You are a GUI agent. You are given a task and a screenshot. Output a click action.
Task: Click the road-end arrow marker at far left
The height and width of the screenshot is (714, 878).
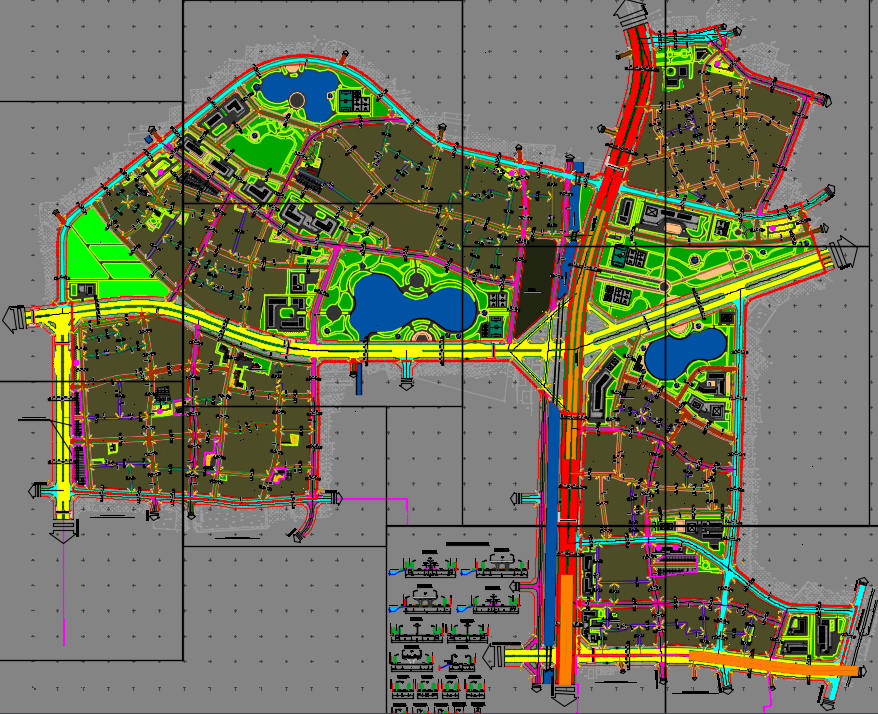pos(14,317)
